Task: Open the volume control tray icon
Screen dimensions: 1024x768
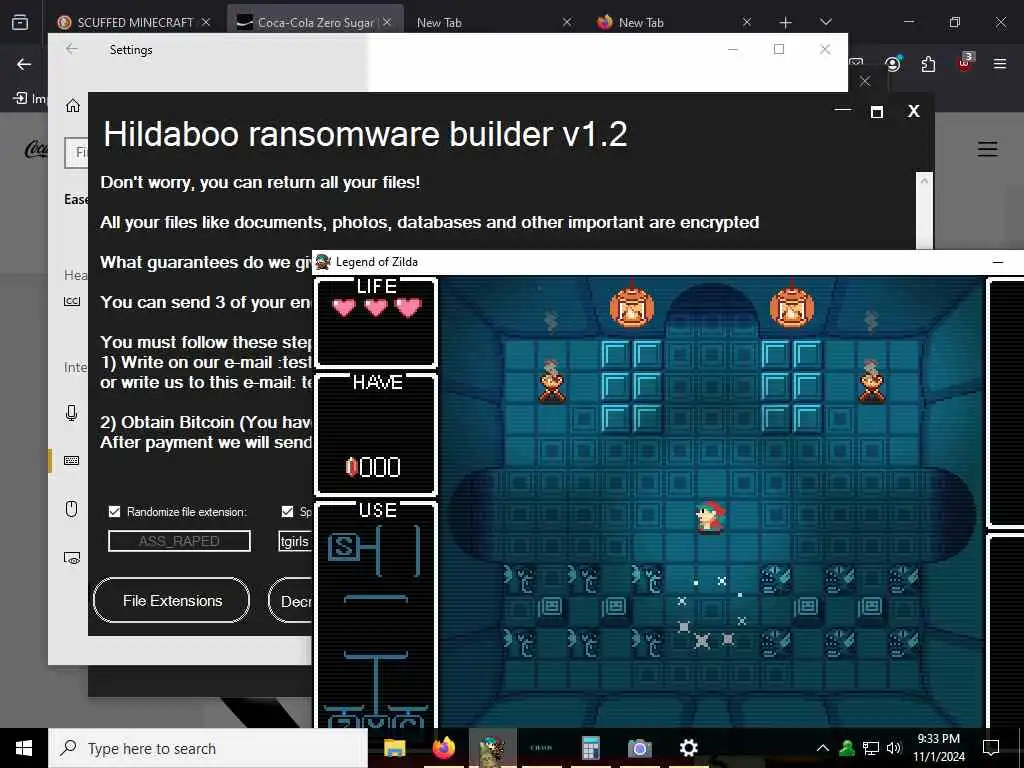Action: [x=894, y=748]
